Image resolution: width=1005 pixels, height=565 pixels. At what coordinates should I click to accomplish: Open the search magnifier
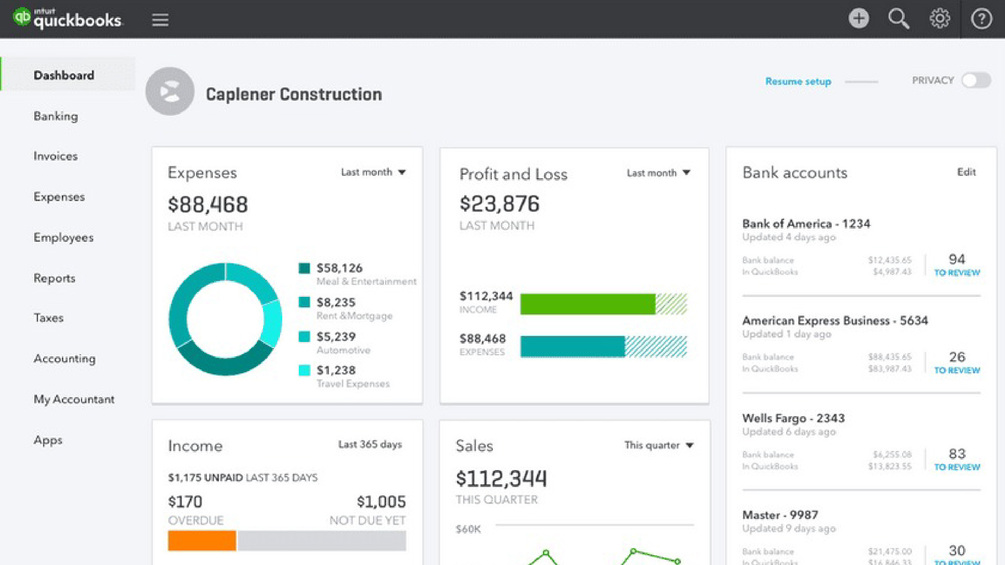(x=899, y=19)
